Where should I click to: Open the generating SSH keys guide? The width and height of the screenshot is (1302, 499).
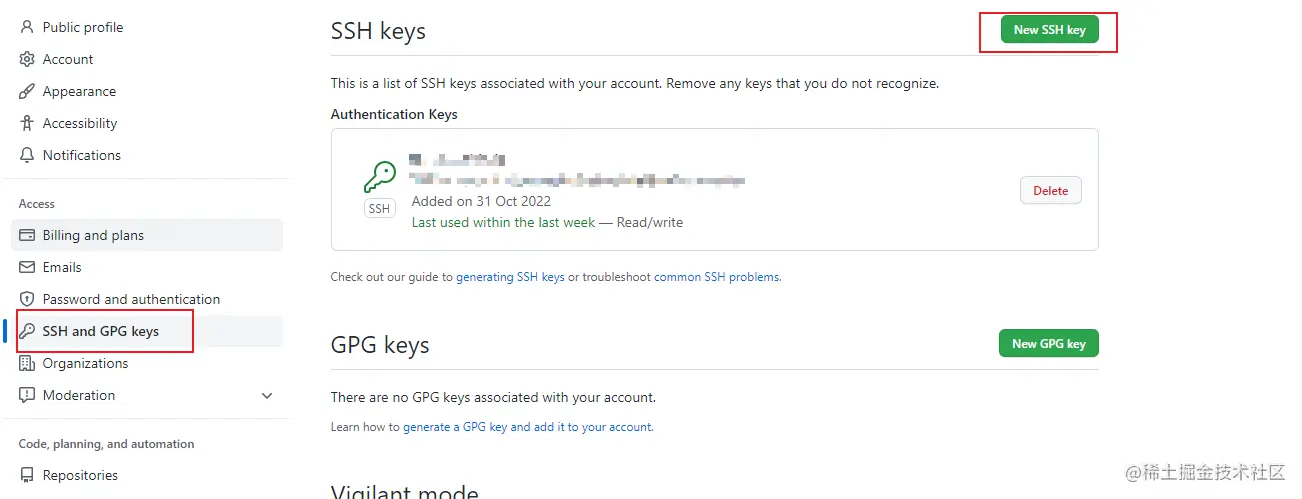pyautogui.click(x=510, y=277)
